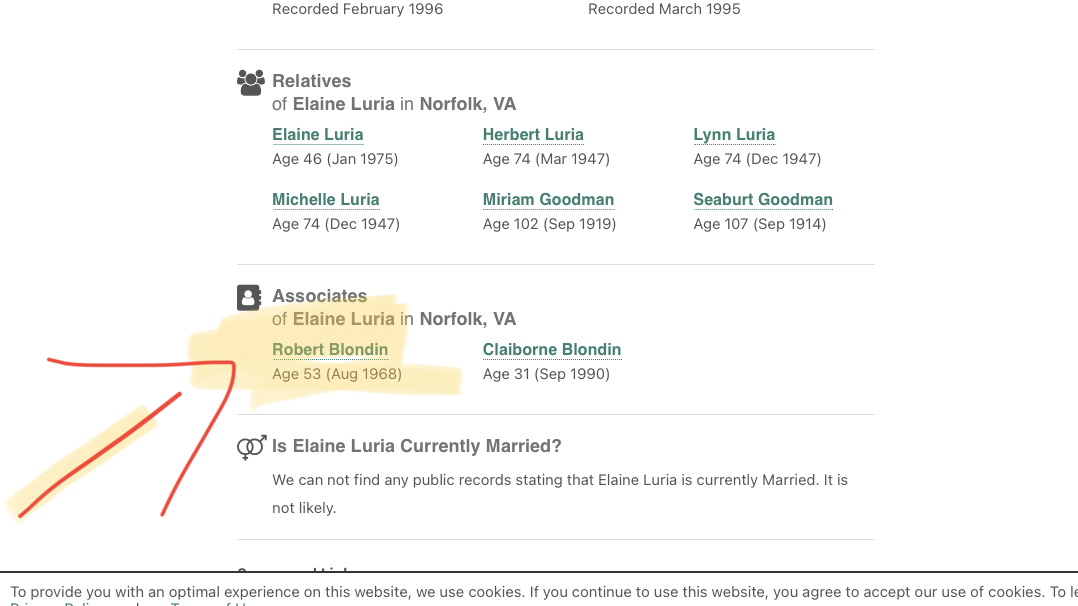1078x606 pixels.
Task: Click Michelle Luria's 'Age 74 (Dec 1947)' text
Action: pos(336,224)
